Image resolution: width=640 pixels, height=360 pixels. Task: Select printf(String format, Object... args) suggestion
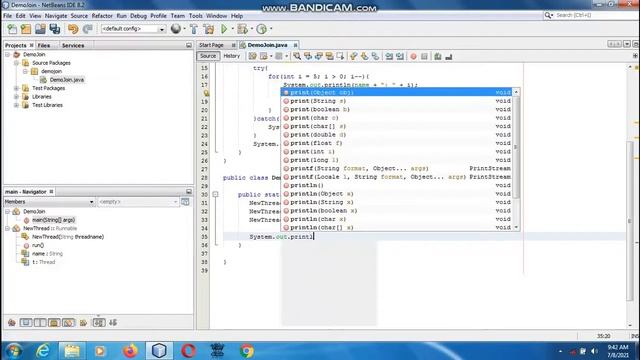click(397, 169)
